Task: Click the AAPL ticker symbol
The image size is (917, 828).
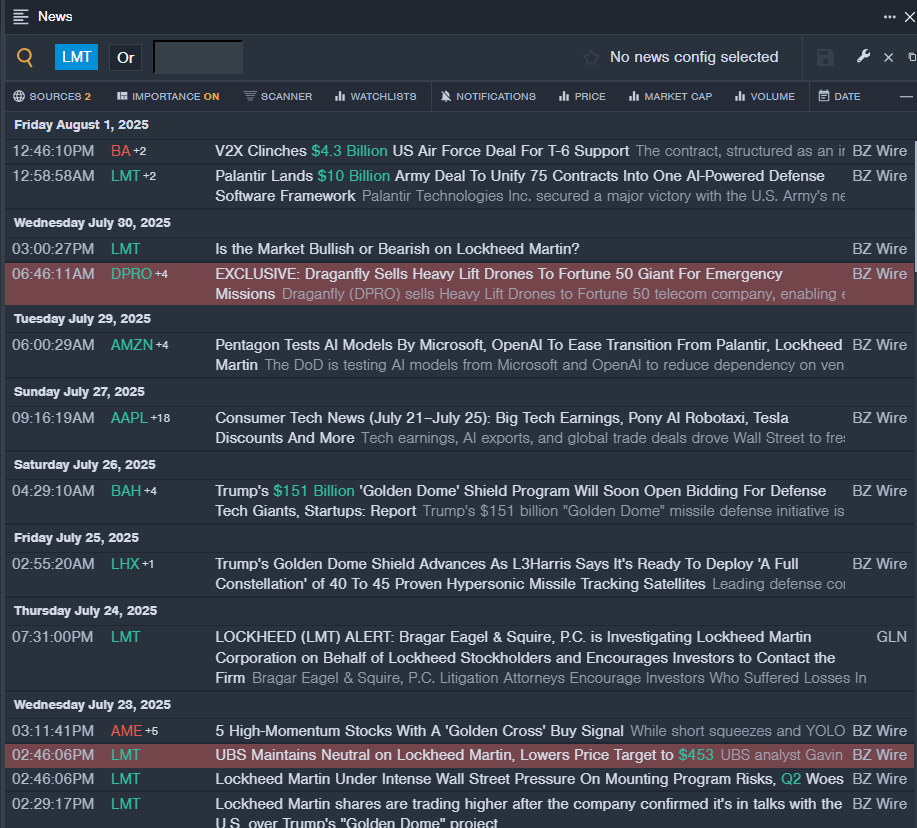Action: (129, 418)
